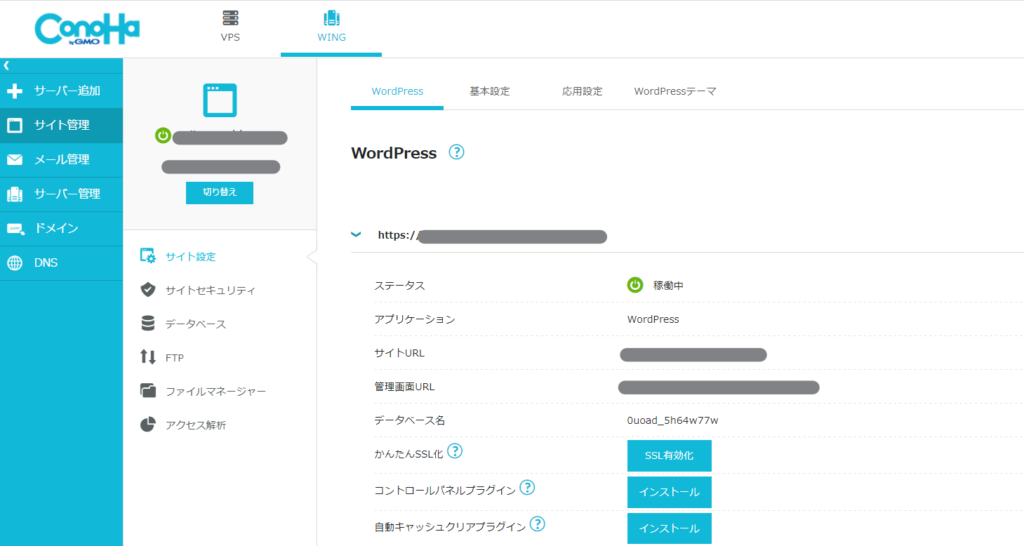Screen dimensions: 1024x546
Task: Click the 稼働中 status text
Action: pos(668,285)
